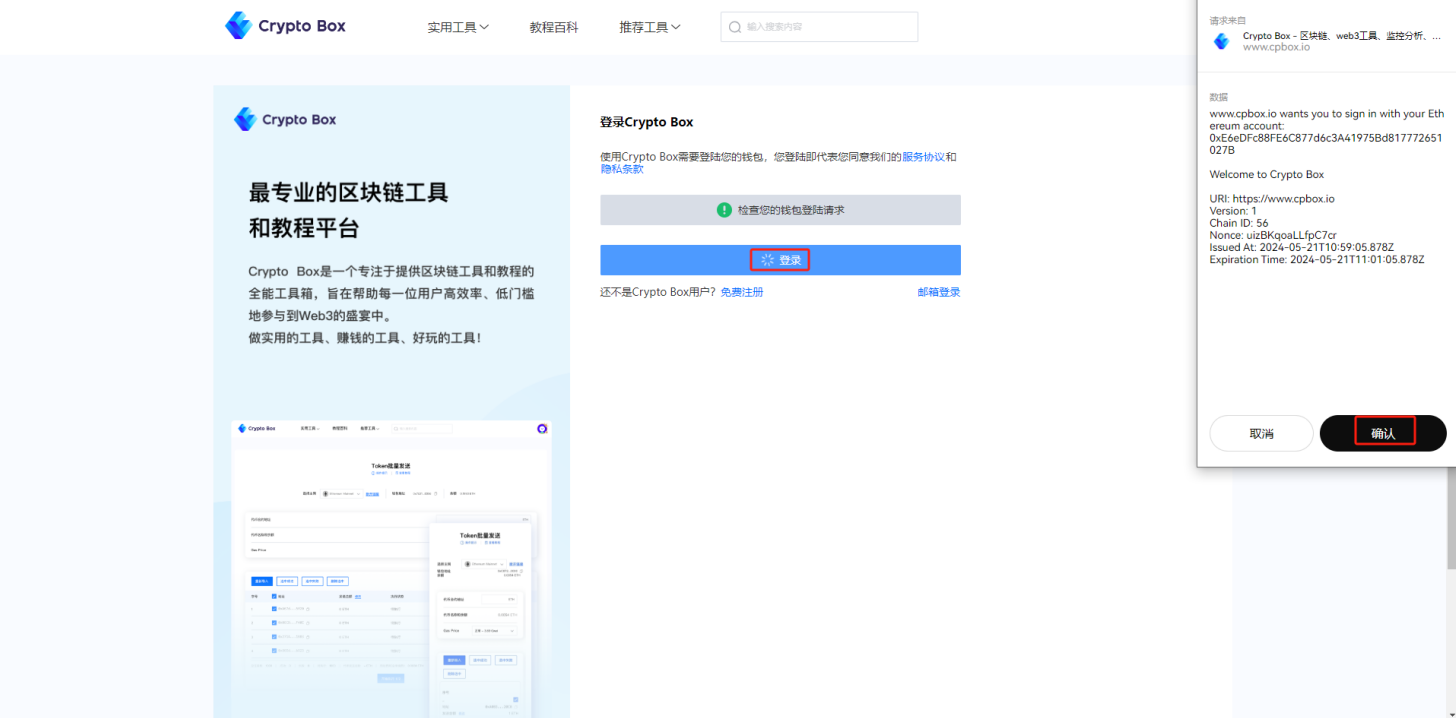The height and width of the screenshot is (718, 1456).
Task: Click the 检查您的钱包登陆请求 notice bar
Action: [780, 210]
